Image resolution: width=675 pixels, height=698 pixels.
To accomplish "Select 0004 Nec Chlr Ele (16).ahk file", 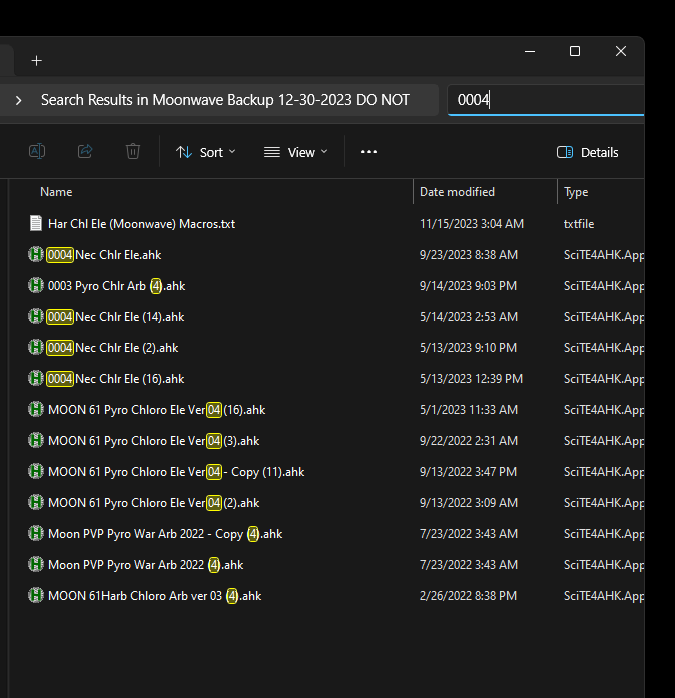I will (x=116, y=379).
